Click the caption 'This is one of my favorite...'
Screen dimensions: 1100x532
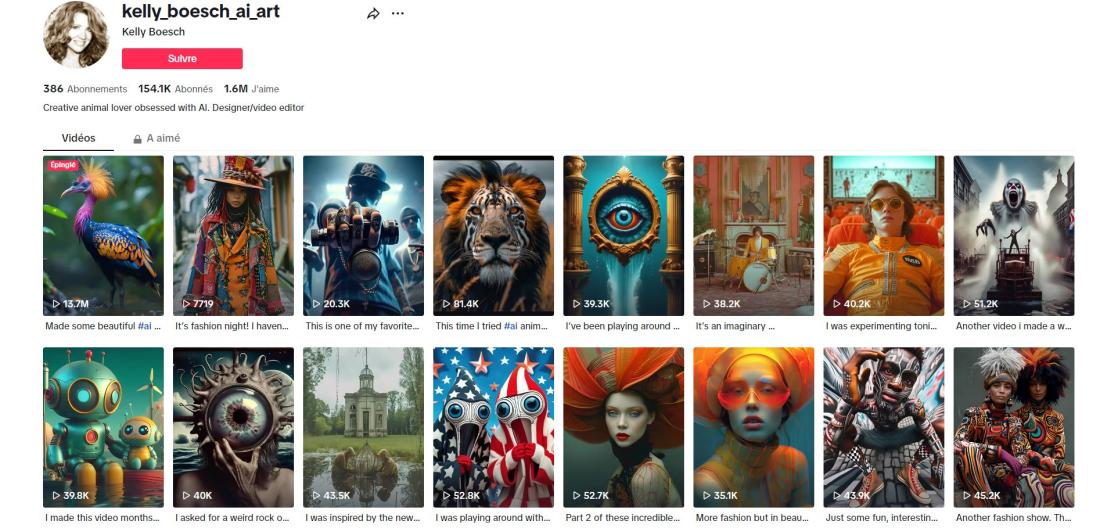point(363,326)
